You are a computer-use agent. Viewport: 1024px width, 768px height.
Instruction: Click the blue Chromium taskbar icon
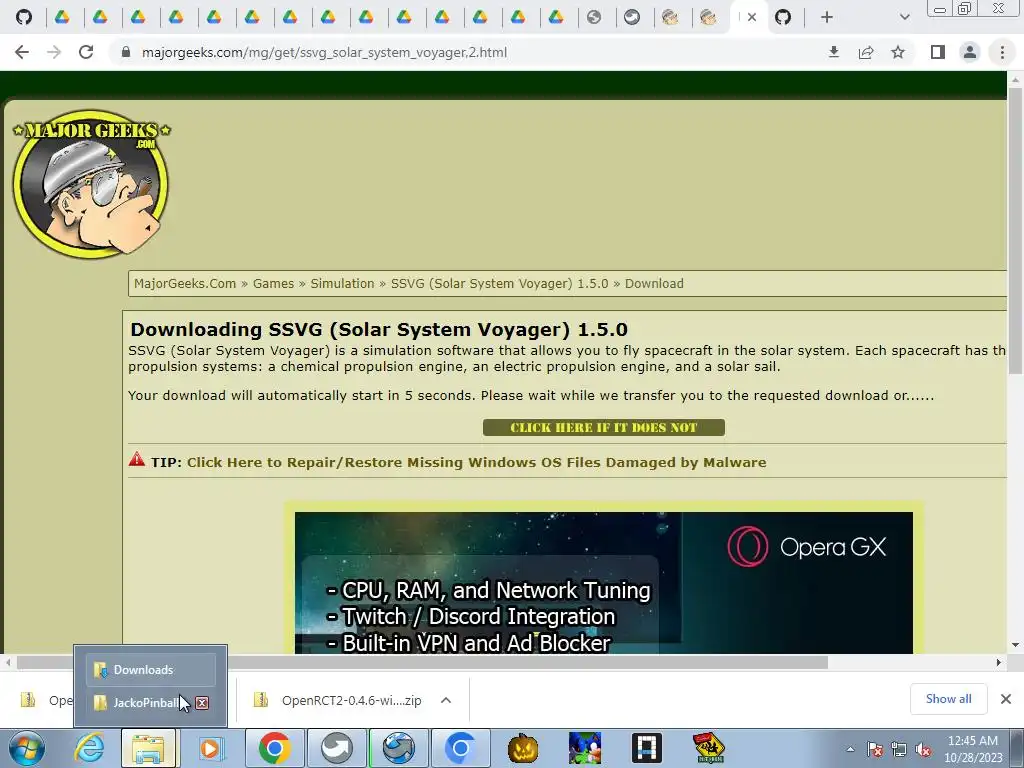click(x=461, y=748)
